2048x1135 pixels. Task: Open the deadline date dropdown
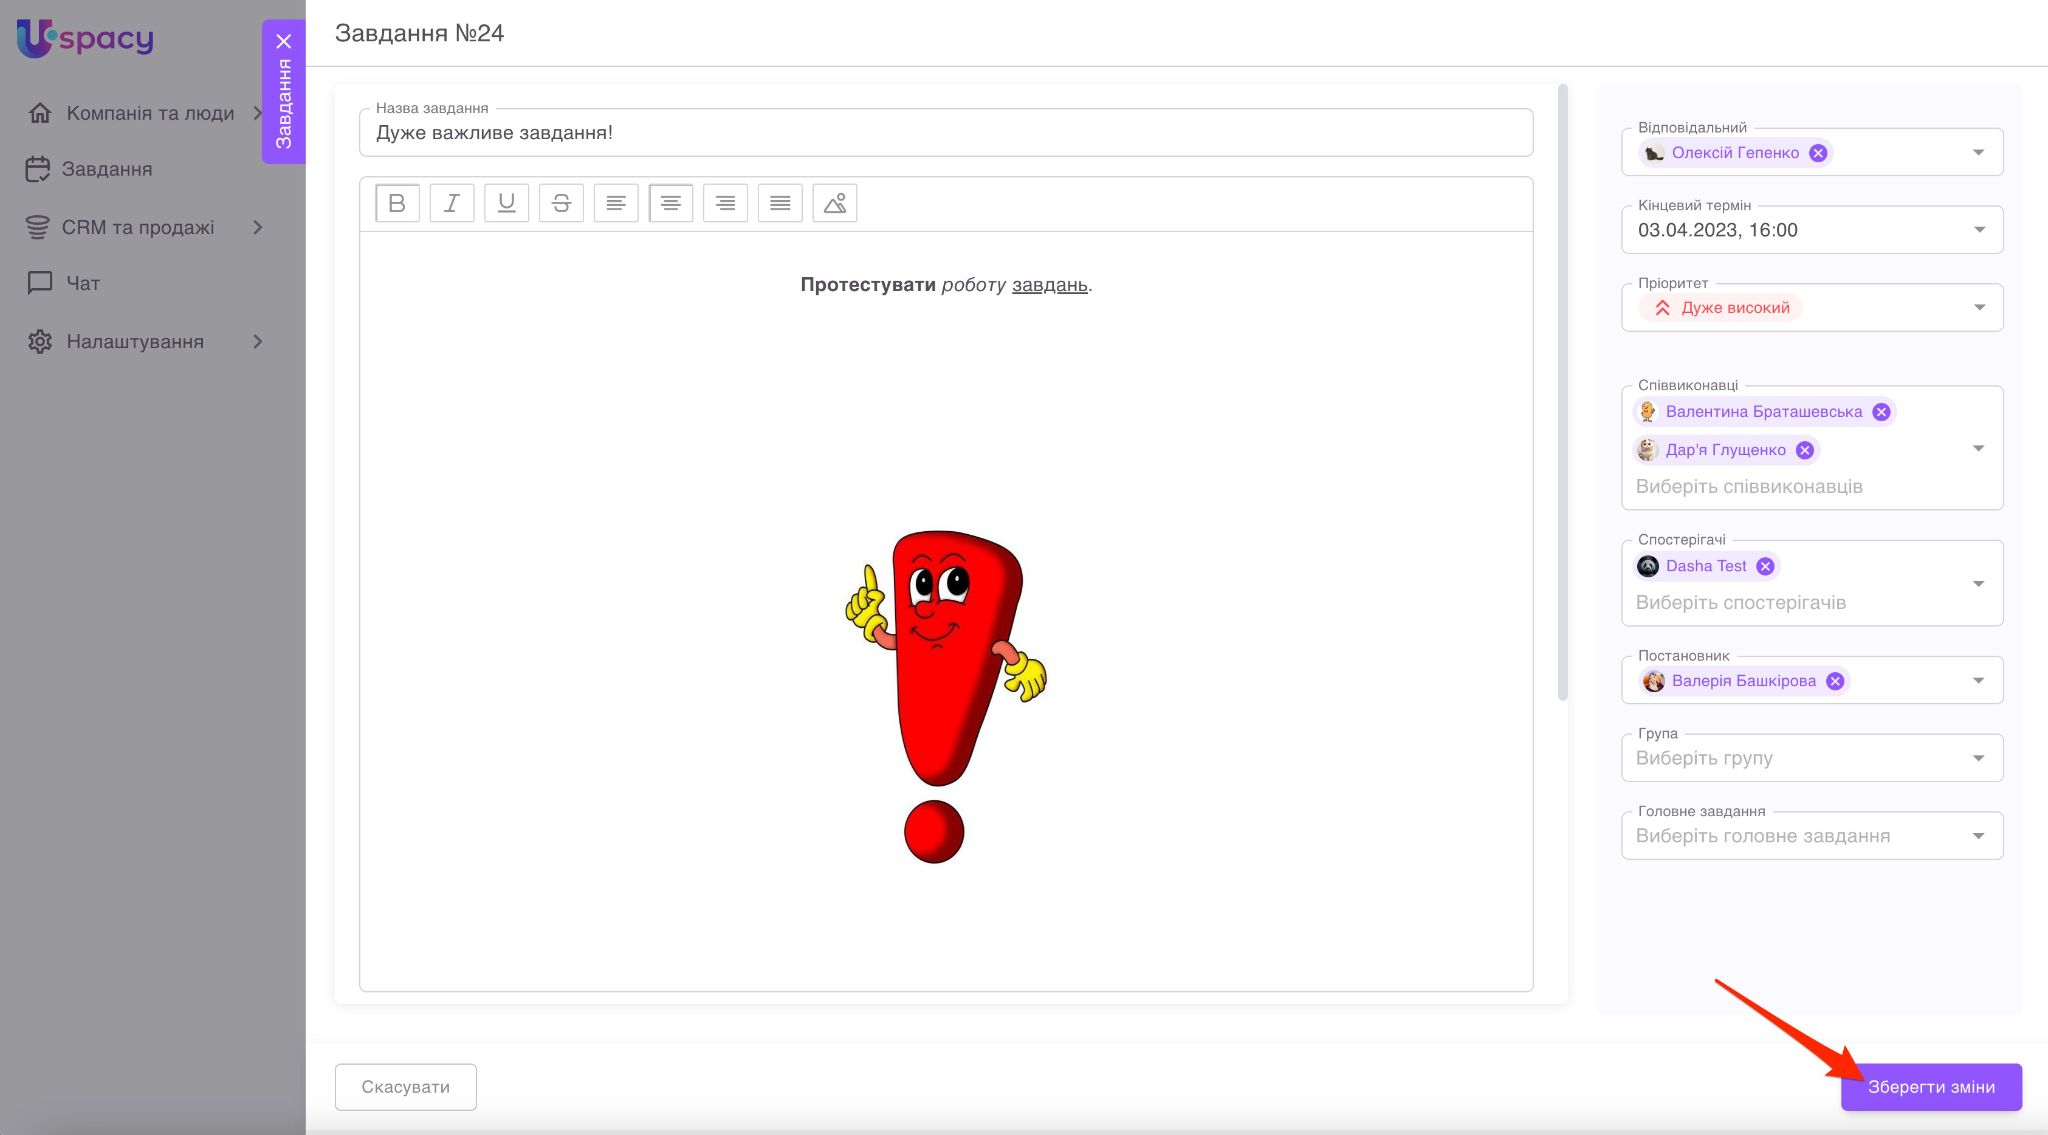coord(1978,230)
